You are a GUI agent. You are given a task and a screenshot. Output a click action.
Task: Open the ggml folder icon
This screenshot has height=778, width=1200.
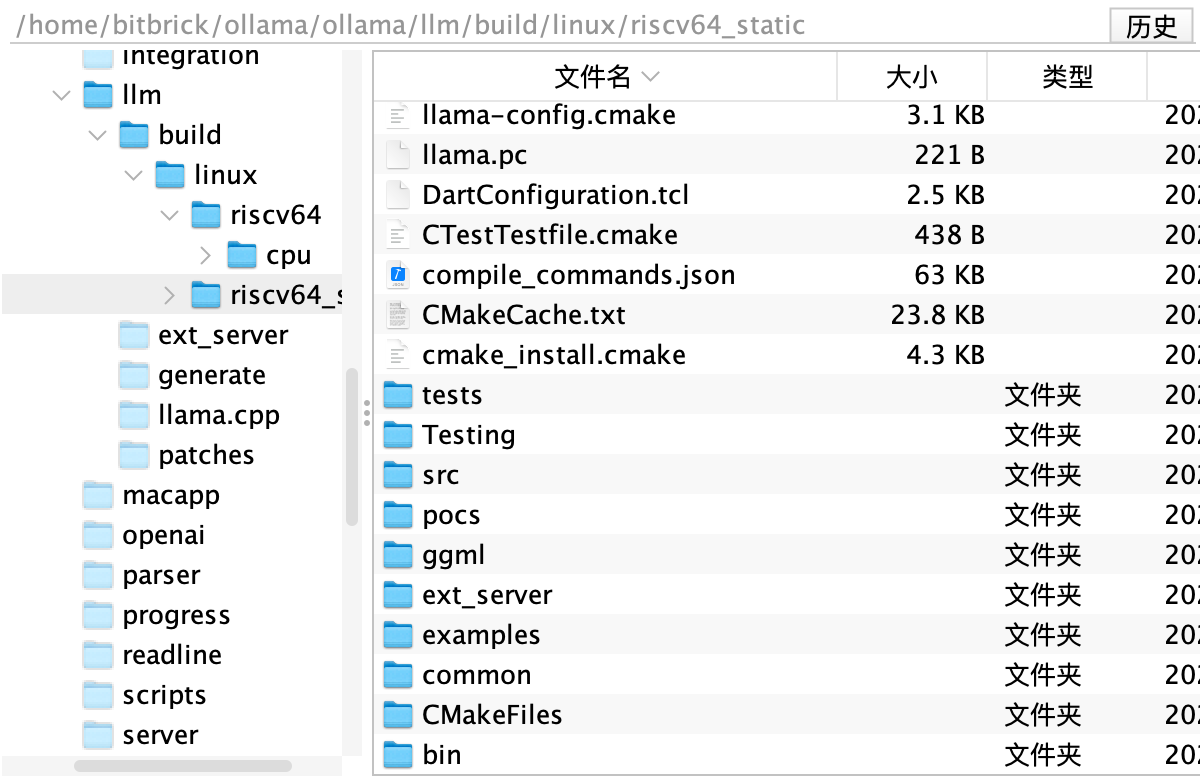(x=398, y=555)
